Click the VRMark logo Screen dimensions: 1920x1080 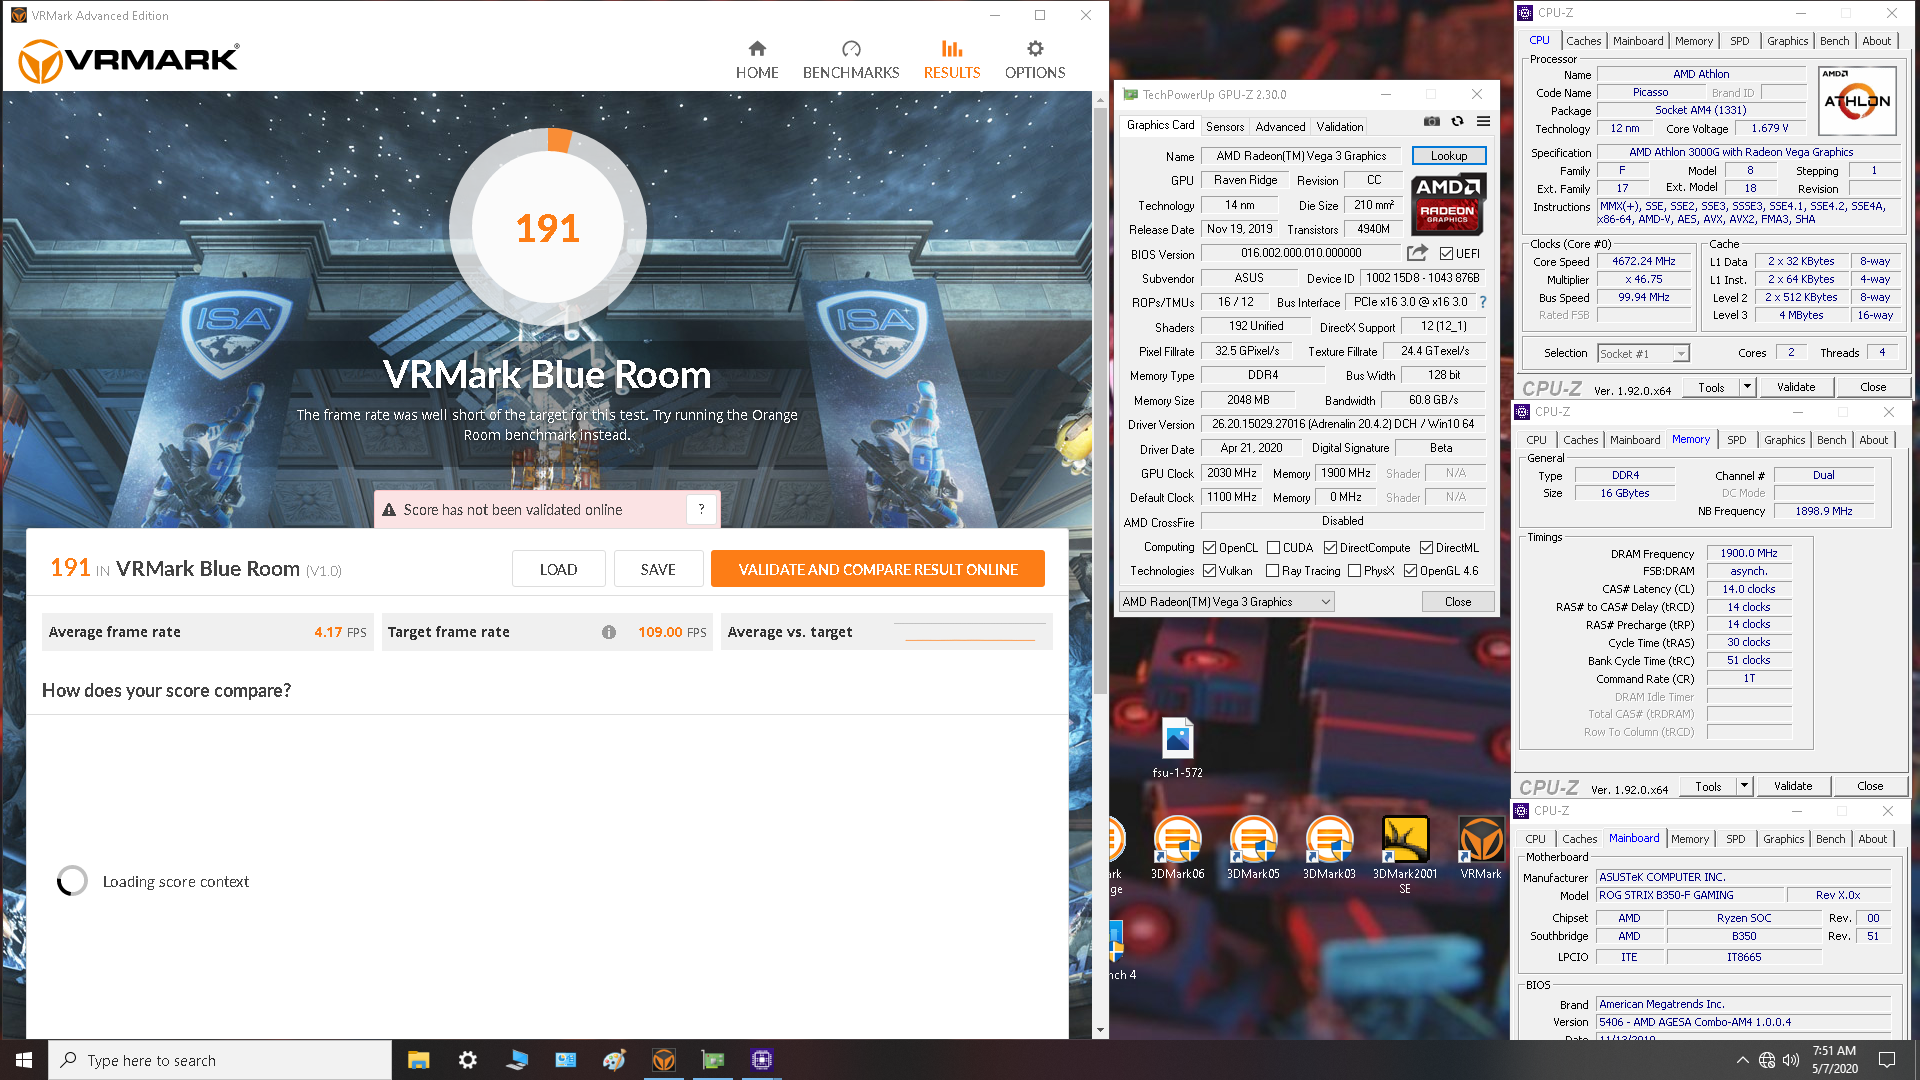click(x=129, y=61)
